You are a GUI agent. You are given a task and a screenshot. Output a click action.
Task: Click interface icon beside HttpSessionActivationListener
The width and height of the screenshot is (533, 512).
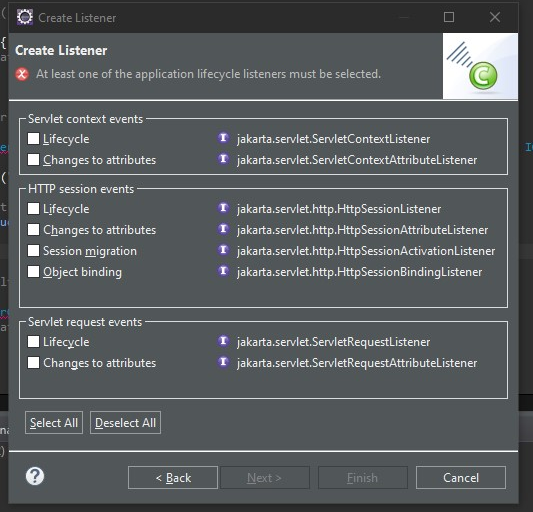(223, 250)
